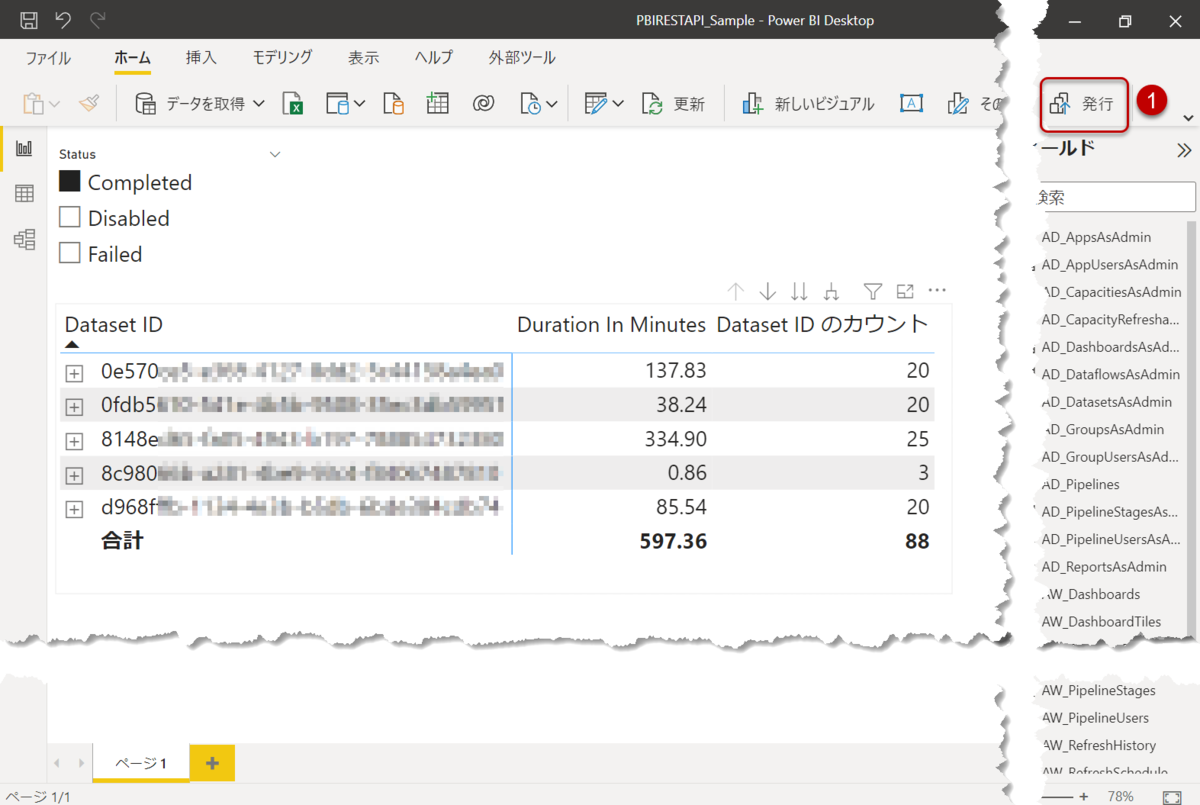Select the AD_CapacitiesAsAdmin table in Fields

pos(1111,292)
